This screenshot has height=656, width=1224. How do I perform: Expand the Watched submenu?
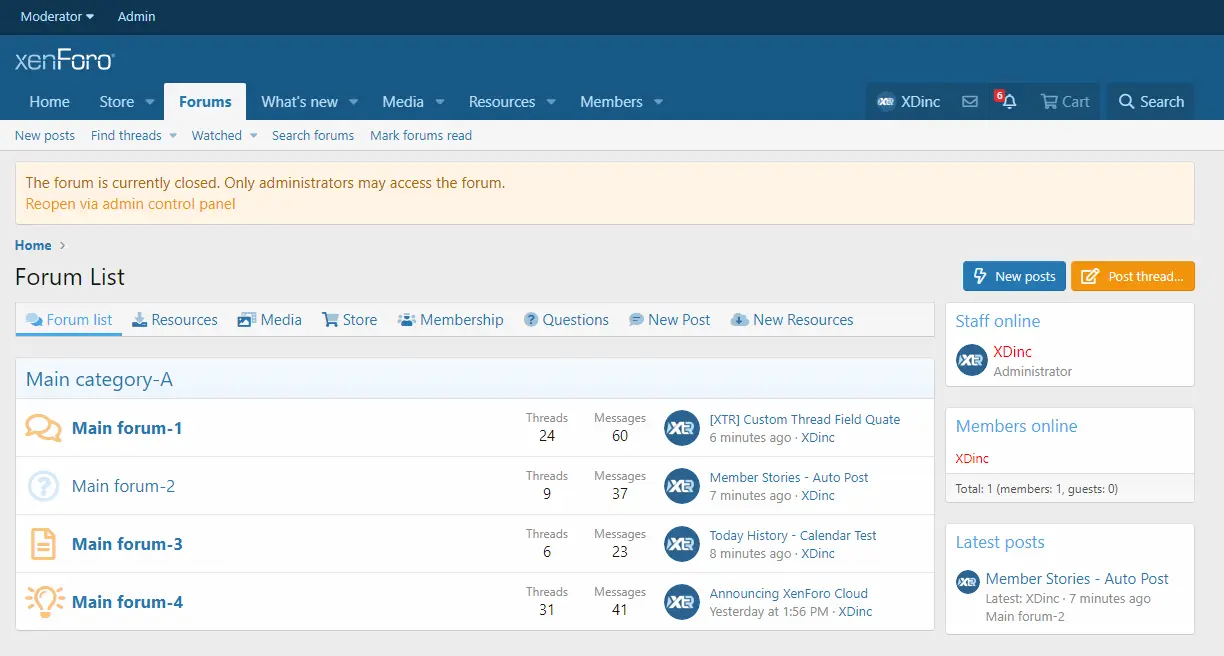pos(224,135)
